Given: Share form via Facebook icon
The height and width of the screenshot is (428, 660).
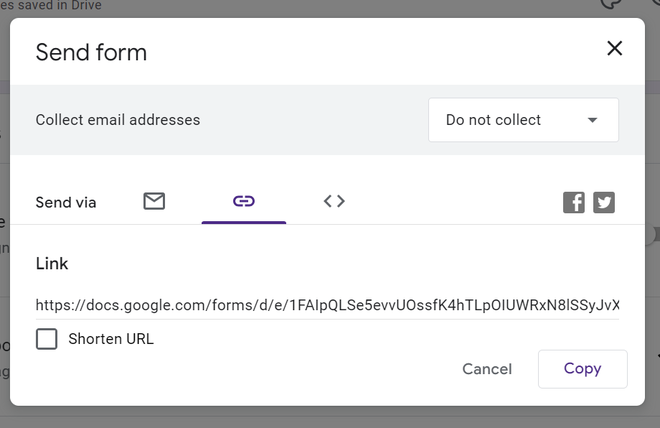Looking at the screenshot, I should [574, 202].
